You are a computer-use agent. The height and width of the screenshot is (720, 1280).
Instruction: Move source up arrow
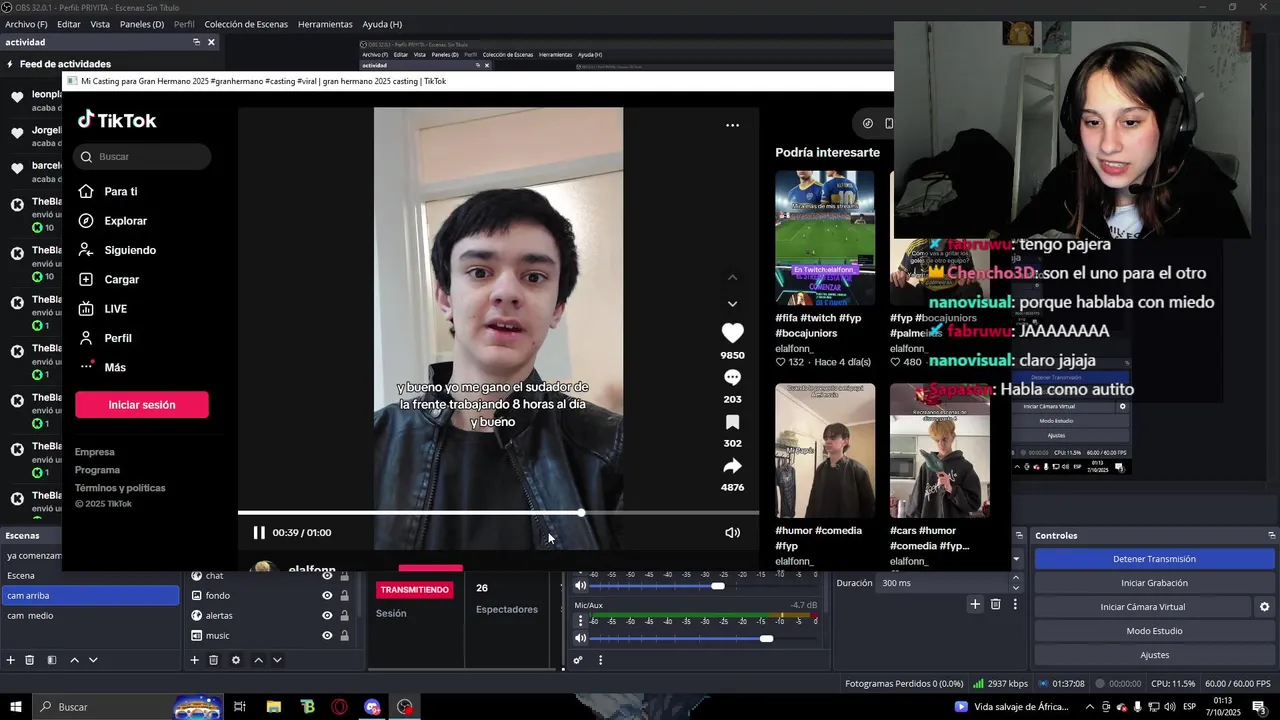[x=258, y=660]
